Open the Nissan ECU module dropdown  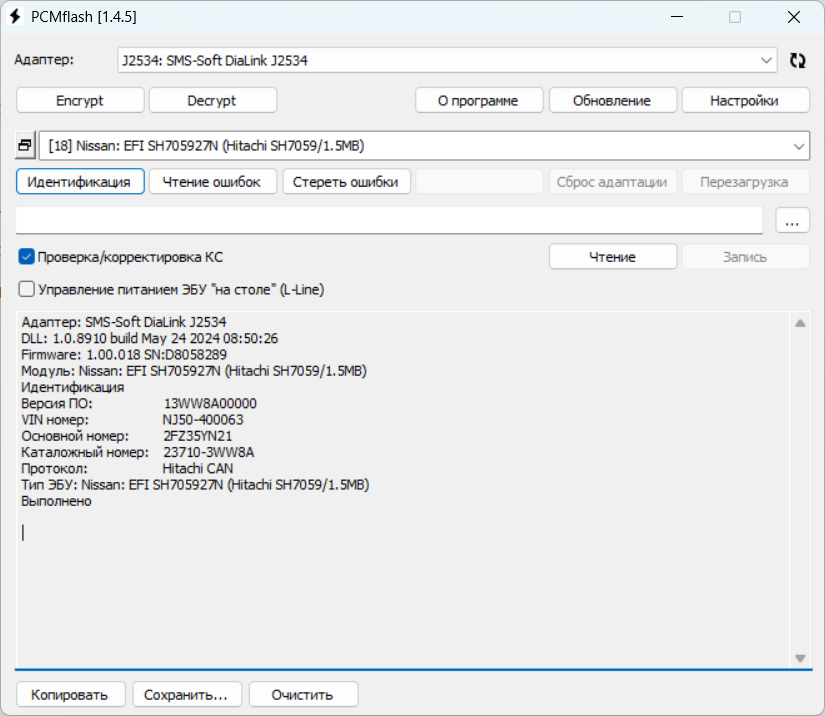tap(799, 145)
